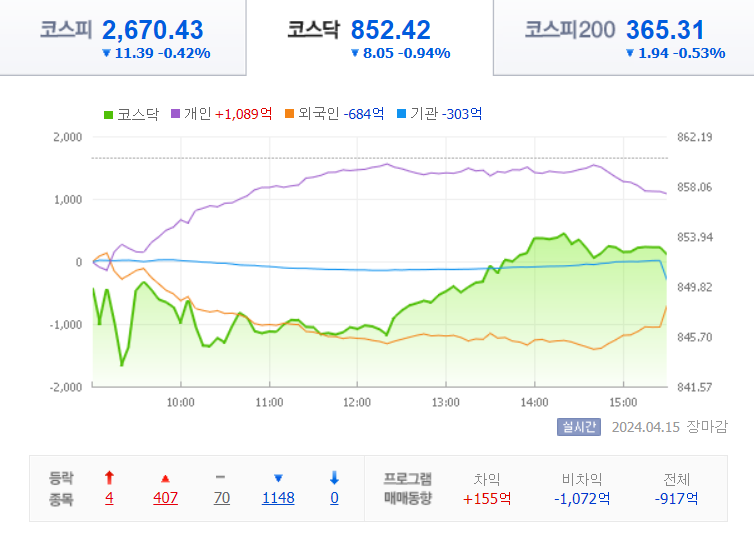Click the 862.19 right axis label
This screenshot has height=550, width=754.
pyautogui.click(x=694, y=137)
